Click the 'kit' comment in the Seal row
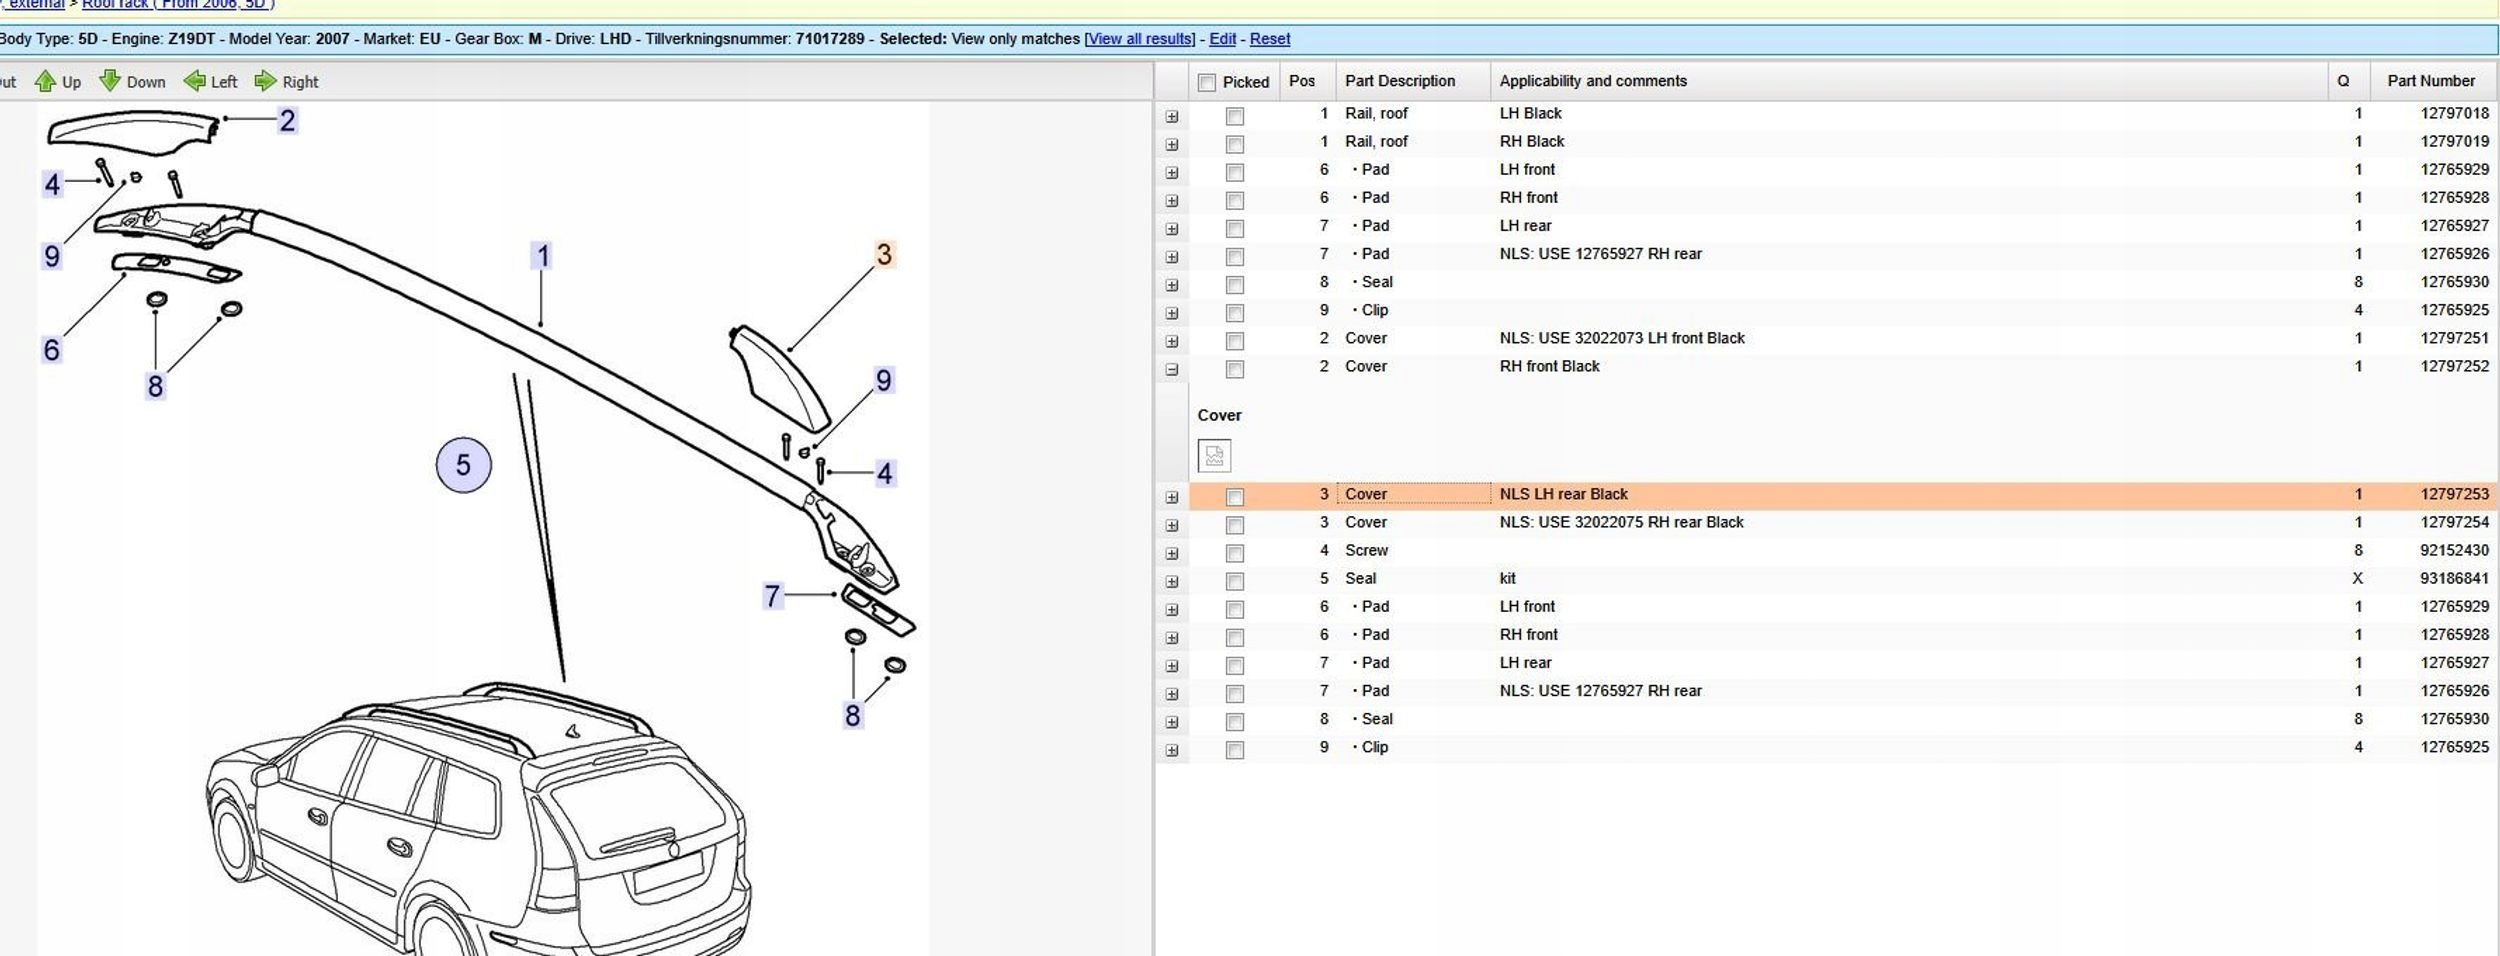This screenshot has height=956, width=2500. [x=1507, y=579]
